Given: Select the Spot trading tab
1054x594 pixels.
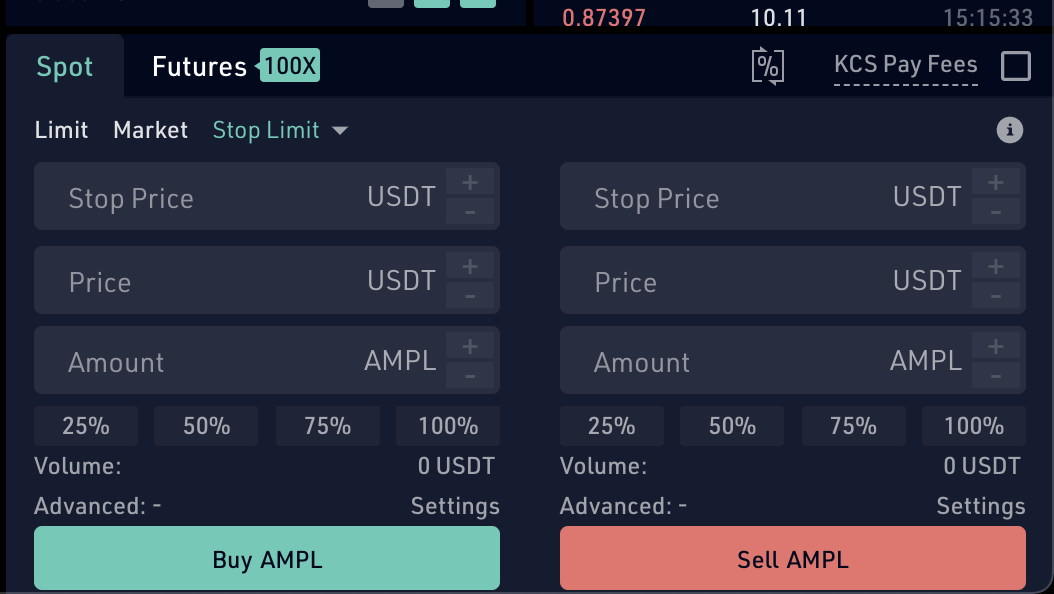Looking at the screenshot, I should 64,66.
